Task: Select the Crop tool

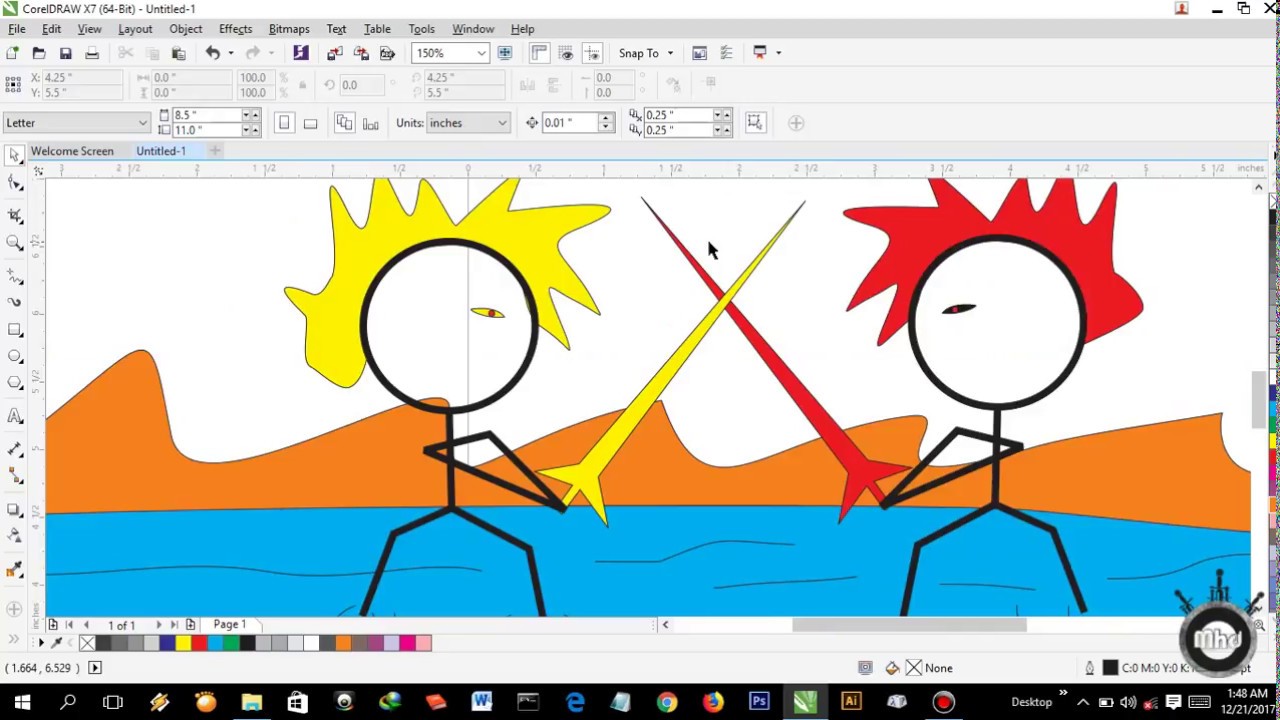Action: click(14, 215)
